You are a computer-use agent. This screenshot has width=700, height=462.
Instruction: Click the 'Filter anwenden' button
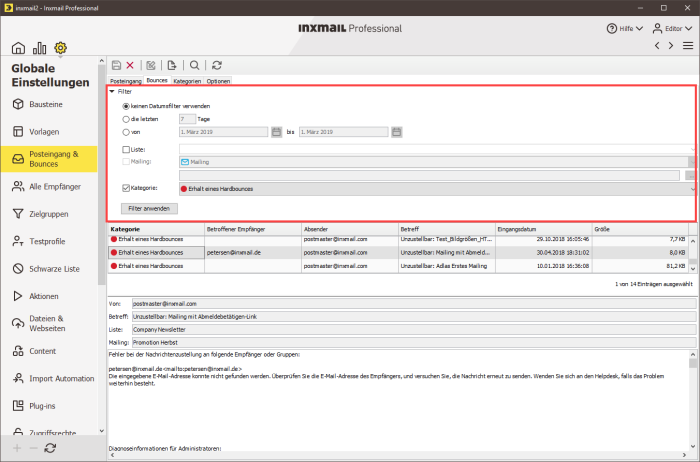(x=149, y=208)
